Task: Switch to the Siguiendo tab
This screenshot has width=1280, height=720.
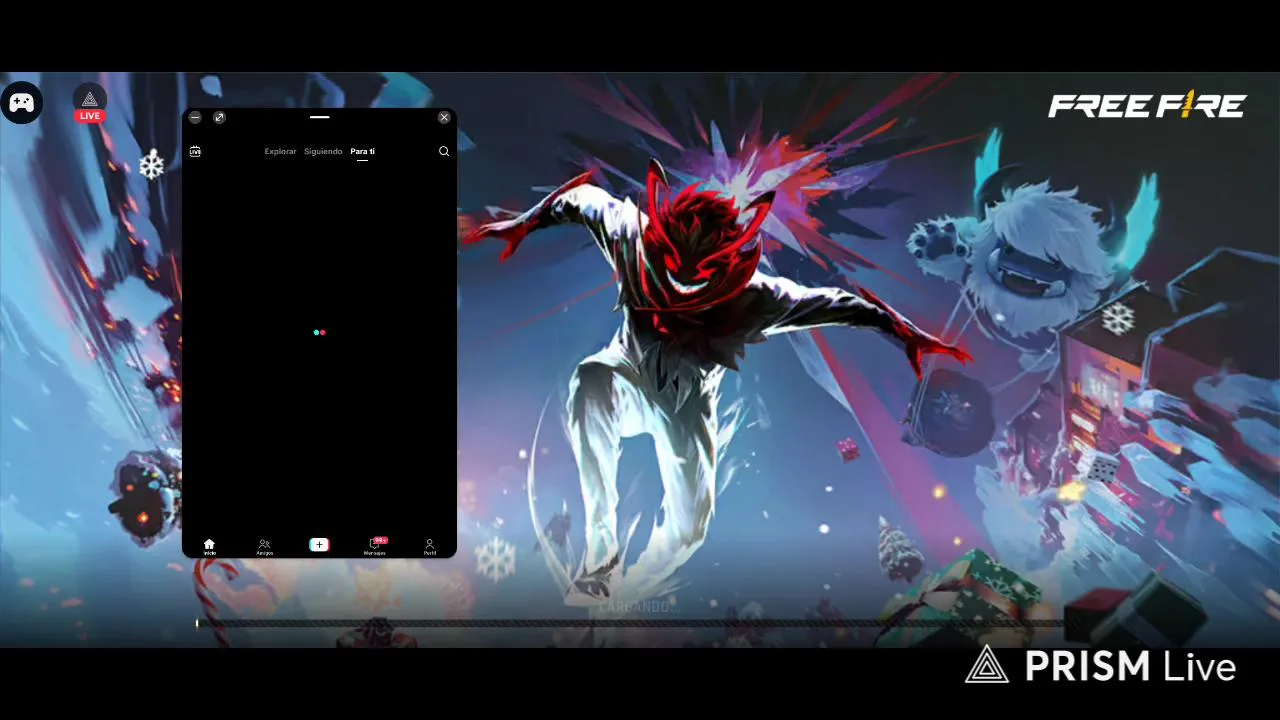Action: pos(323,151)
